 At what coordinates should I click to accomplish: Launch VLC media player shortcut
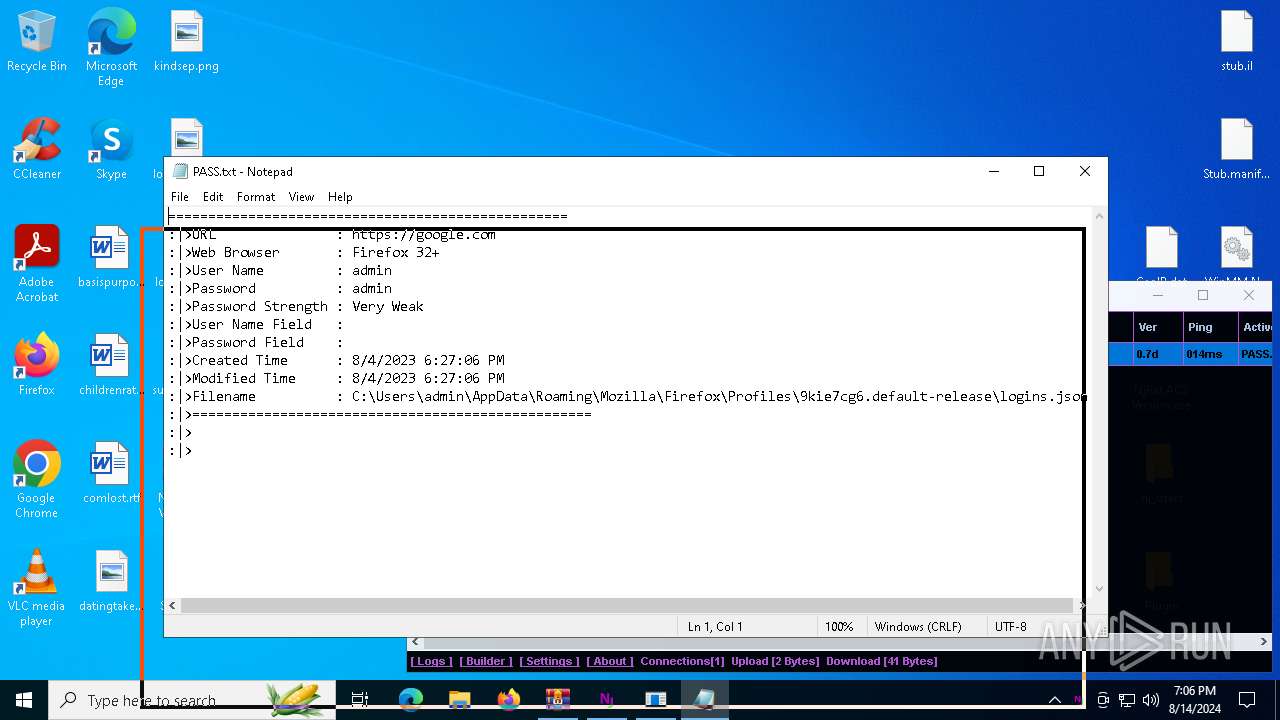[37, 588]
